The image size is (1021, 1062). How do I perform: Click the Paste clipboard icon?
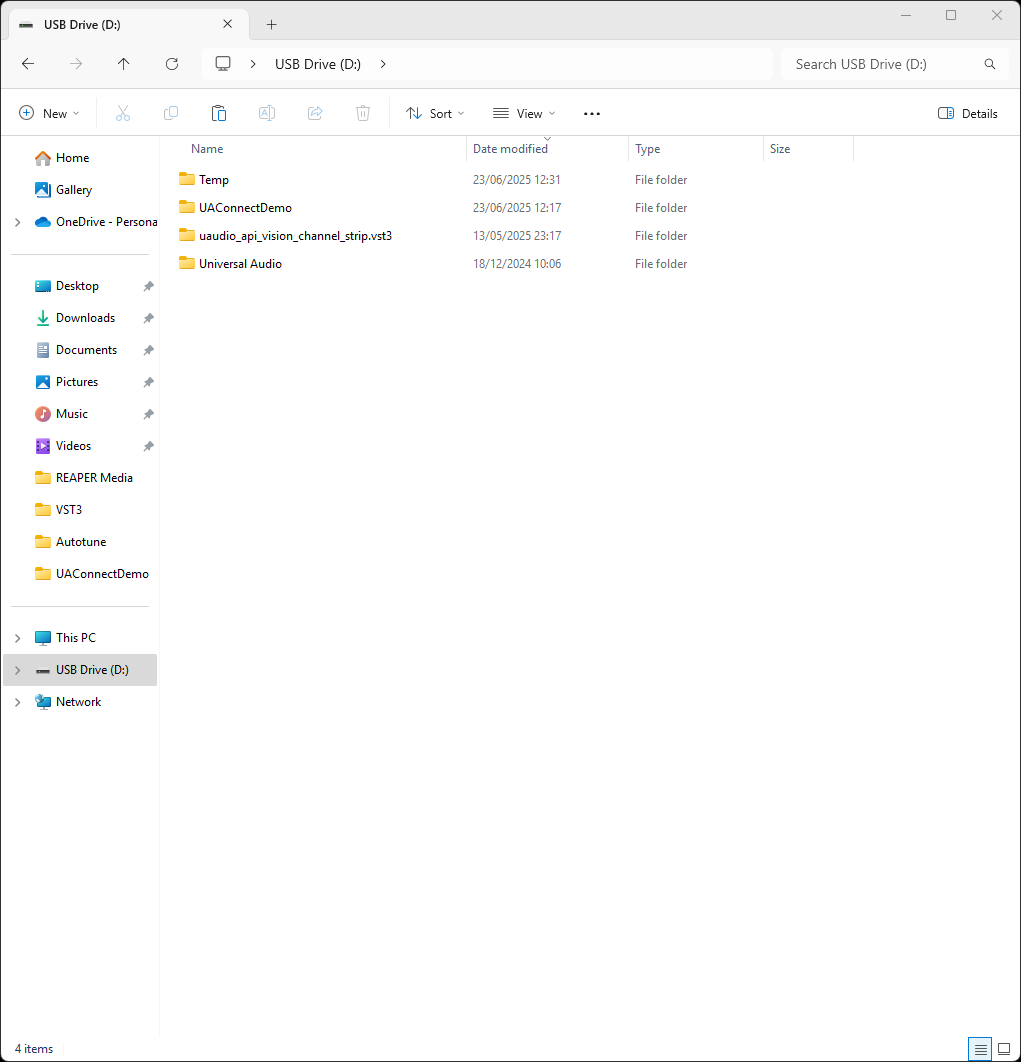coord(219,113)
